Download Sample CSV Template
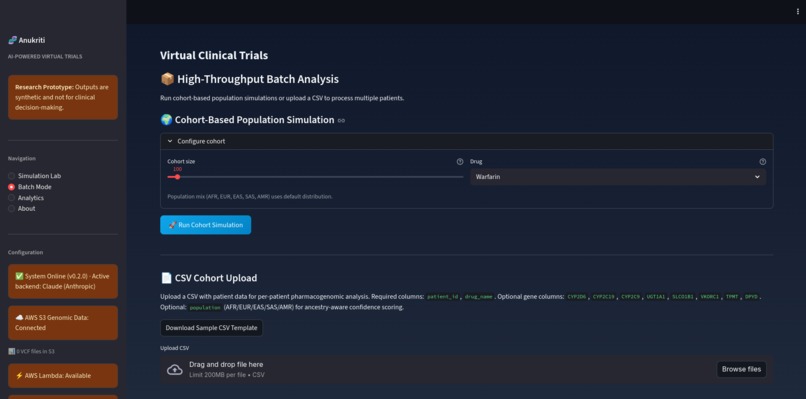This screenshot has width=806, height=399. (211, 328)
